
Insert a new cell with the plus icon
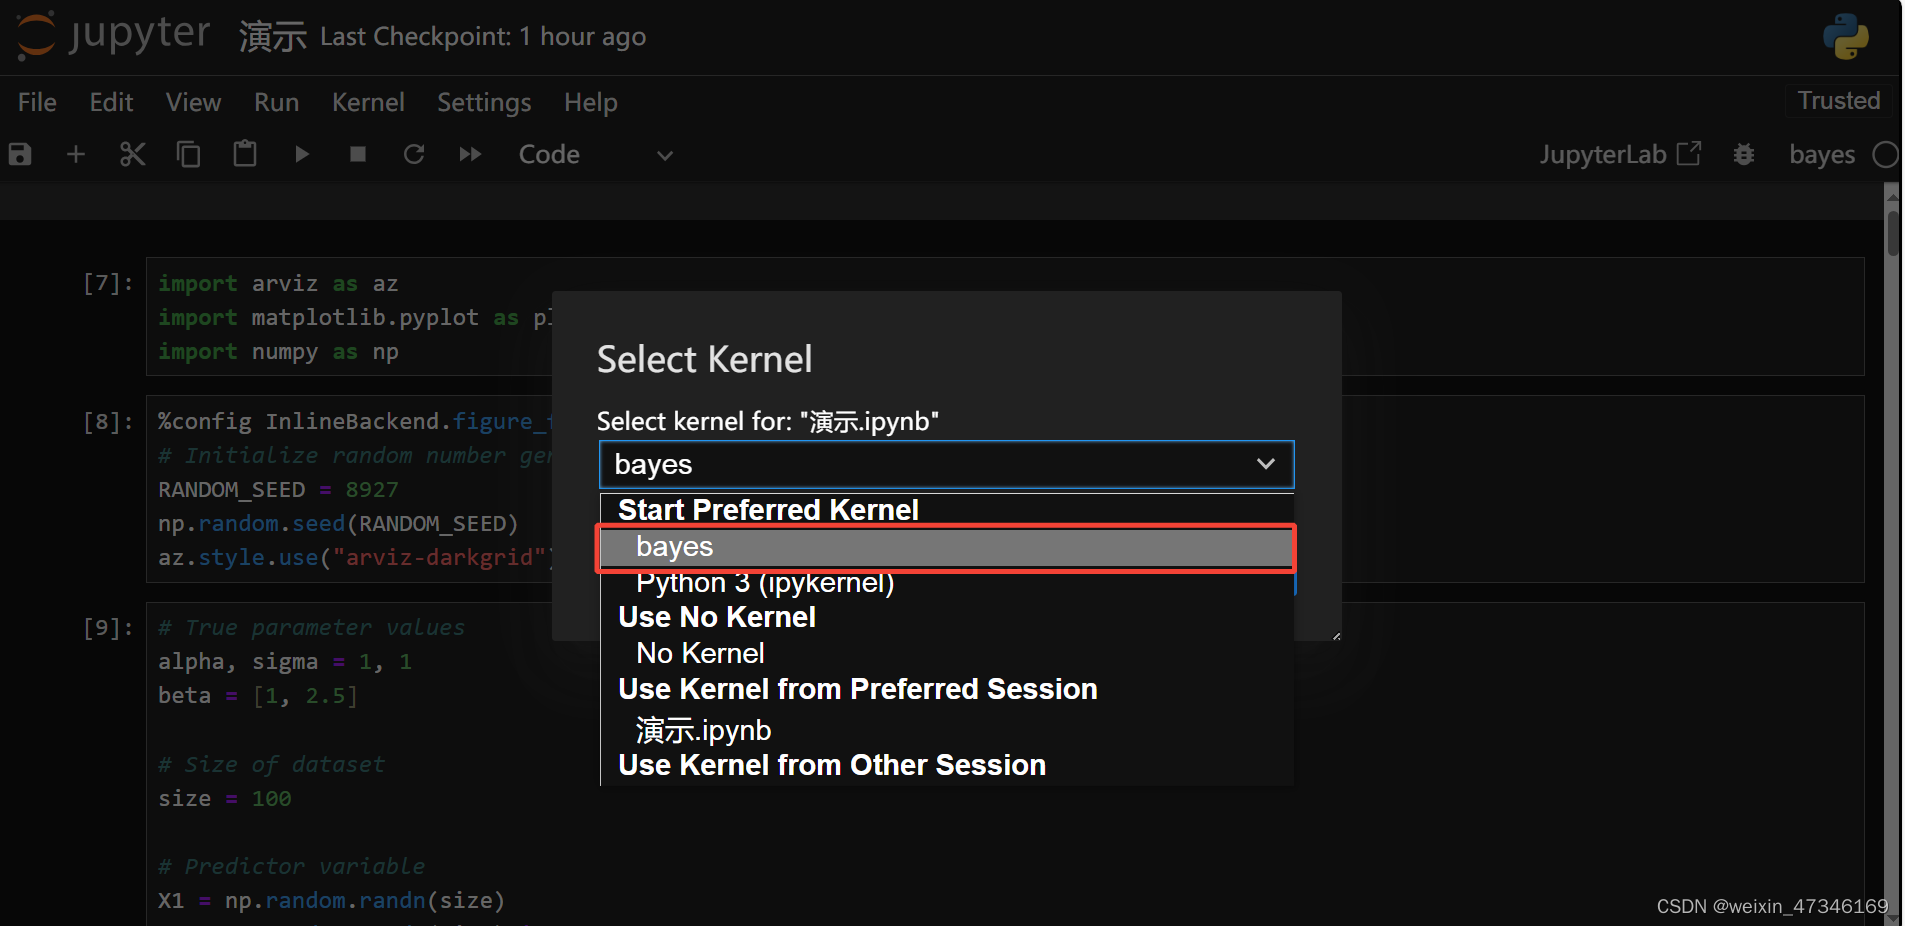point(76,154)
